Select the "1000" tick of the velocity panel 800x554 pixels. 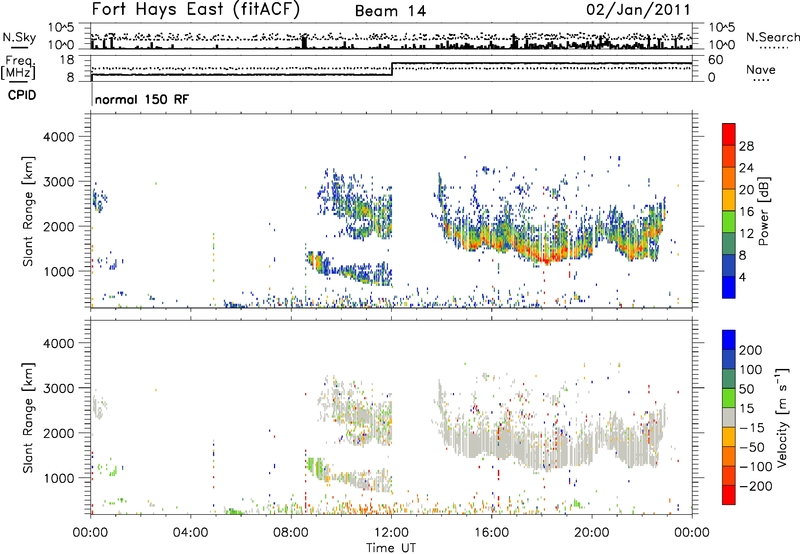tap(58, 478)
